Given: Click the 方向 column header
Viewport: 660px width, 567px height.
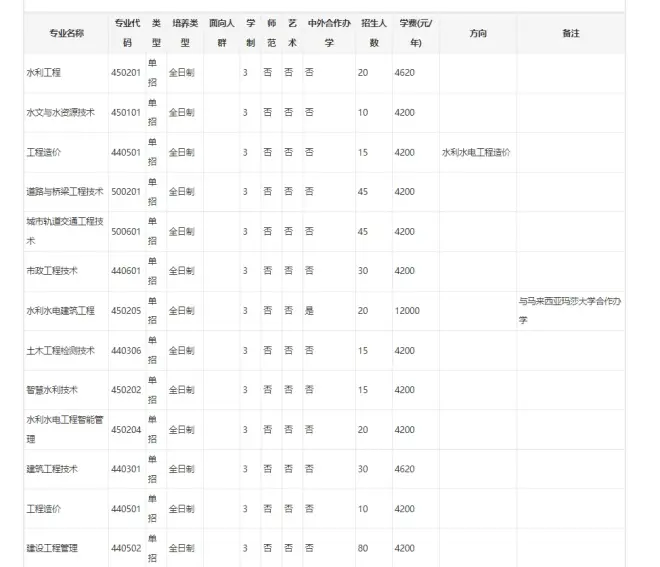Looking at the screenshot, I should pos(477,33).
